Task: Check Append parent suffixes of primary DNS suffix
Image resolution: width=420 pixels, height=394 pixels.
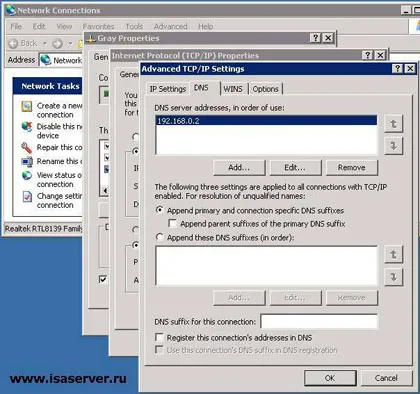Action: 173,223
